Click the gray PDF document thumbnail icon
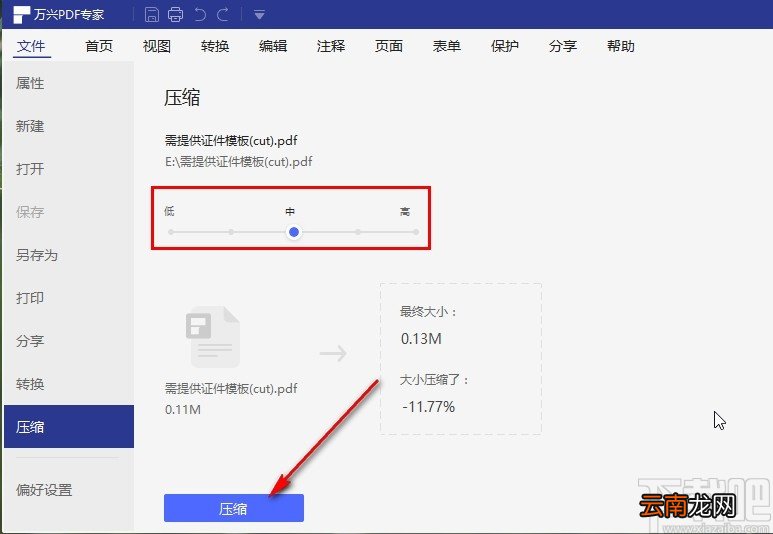This screenshot has height=534, width=773. click(x=213, y=337)
